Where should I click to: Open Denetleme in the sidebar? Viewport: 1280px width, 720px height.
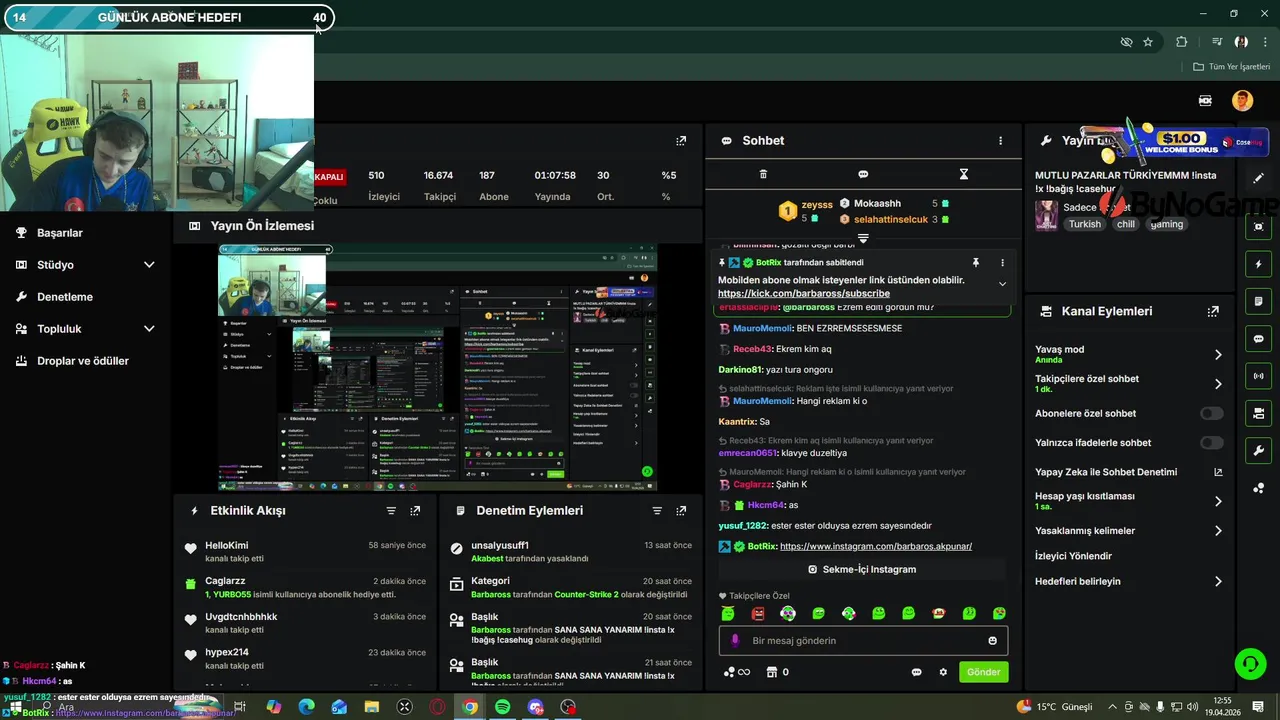pyautogui.click(x=65, y=297)
